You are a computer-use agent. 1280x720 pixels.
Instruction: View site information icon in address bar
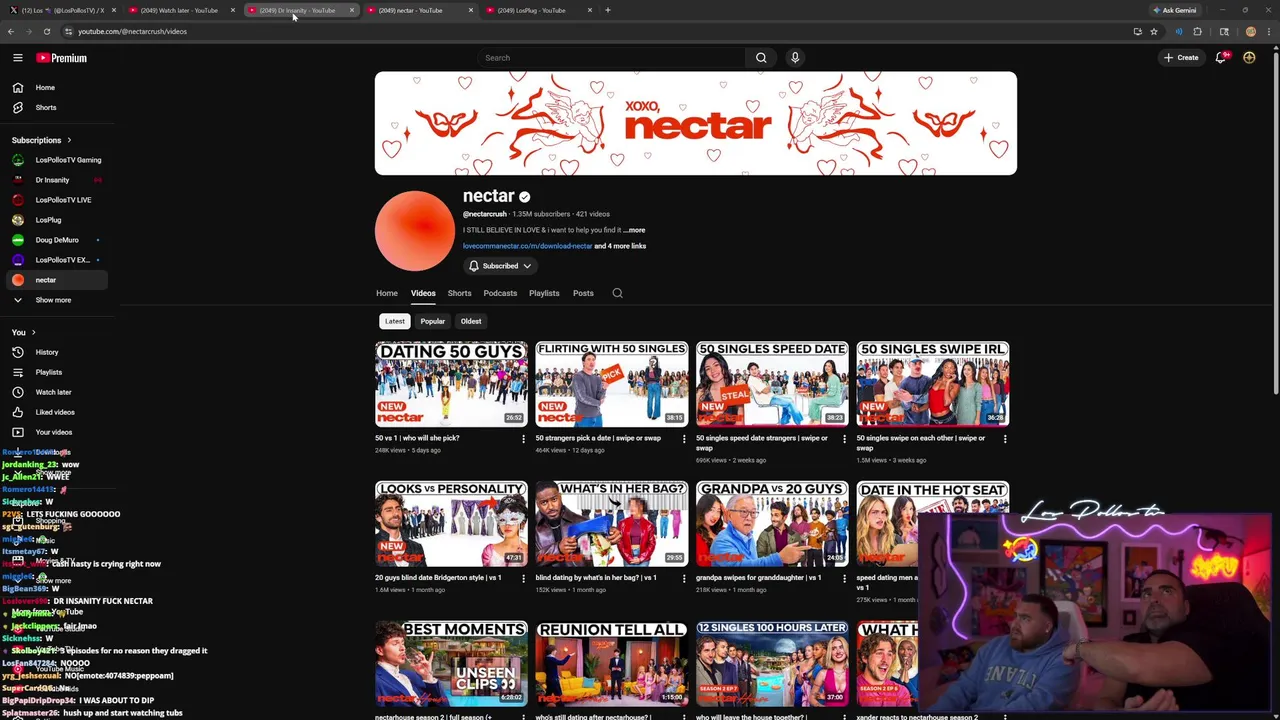[68, 32]
